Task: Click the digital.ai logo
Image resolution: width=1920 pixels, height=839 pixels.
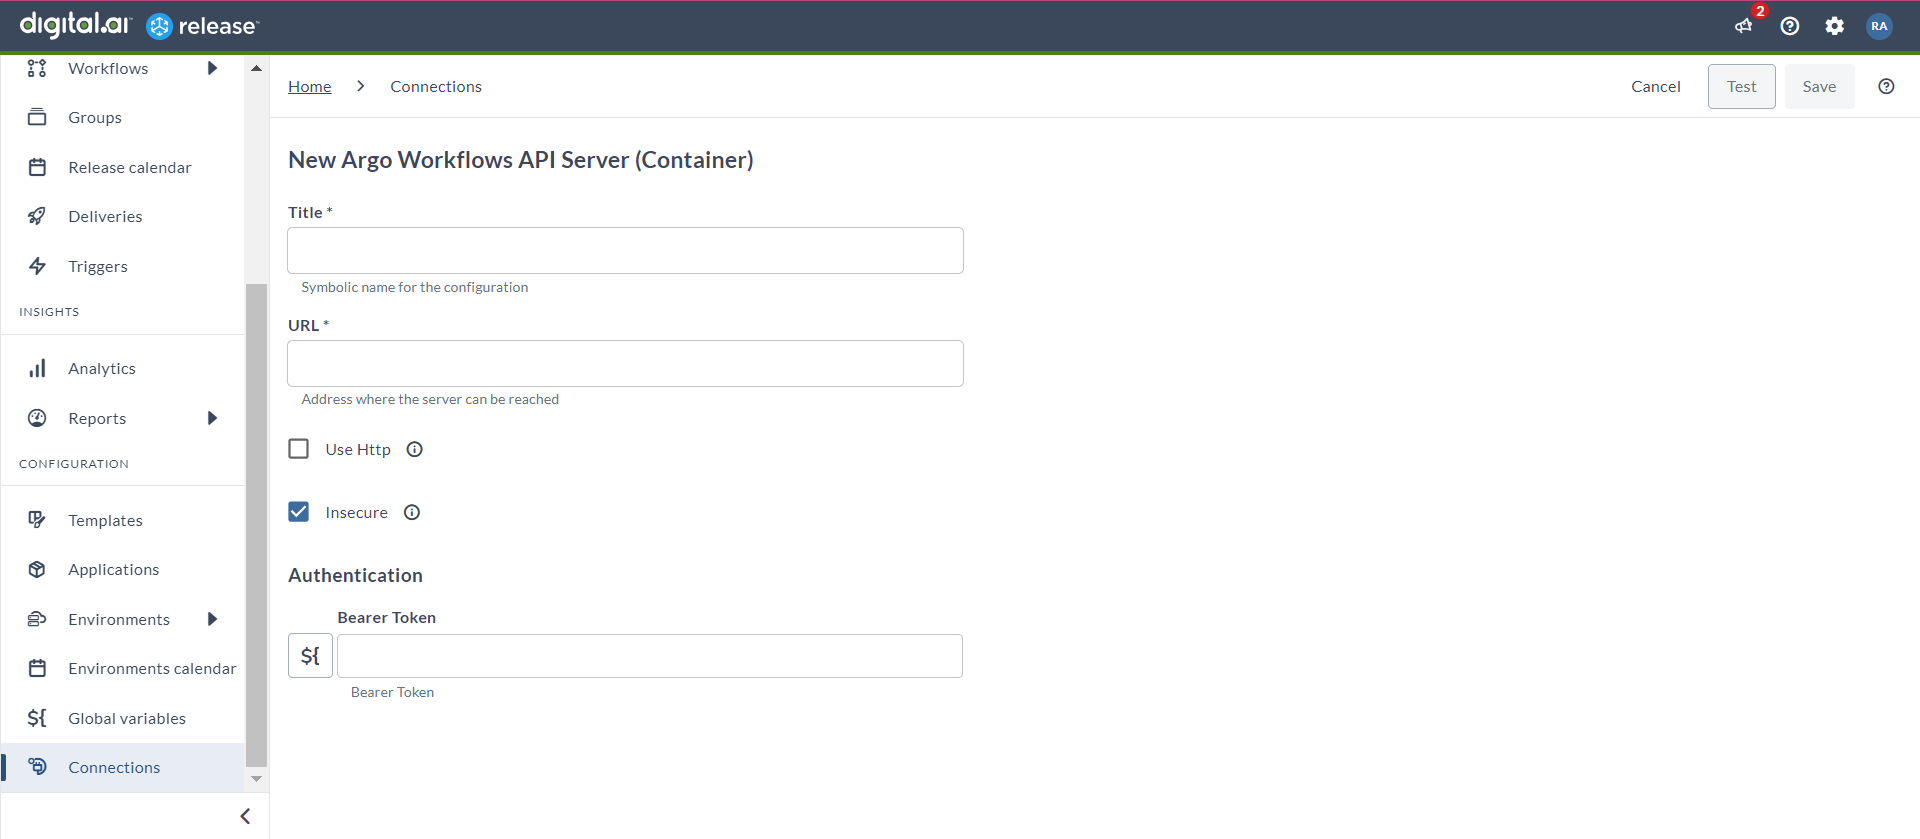Action: tap(75, 25)
